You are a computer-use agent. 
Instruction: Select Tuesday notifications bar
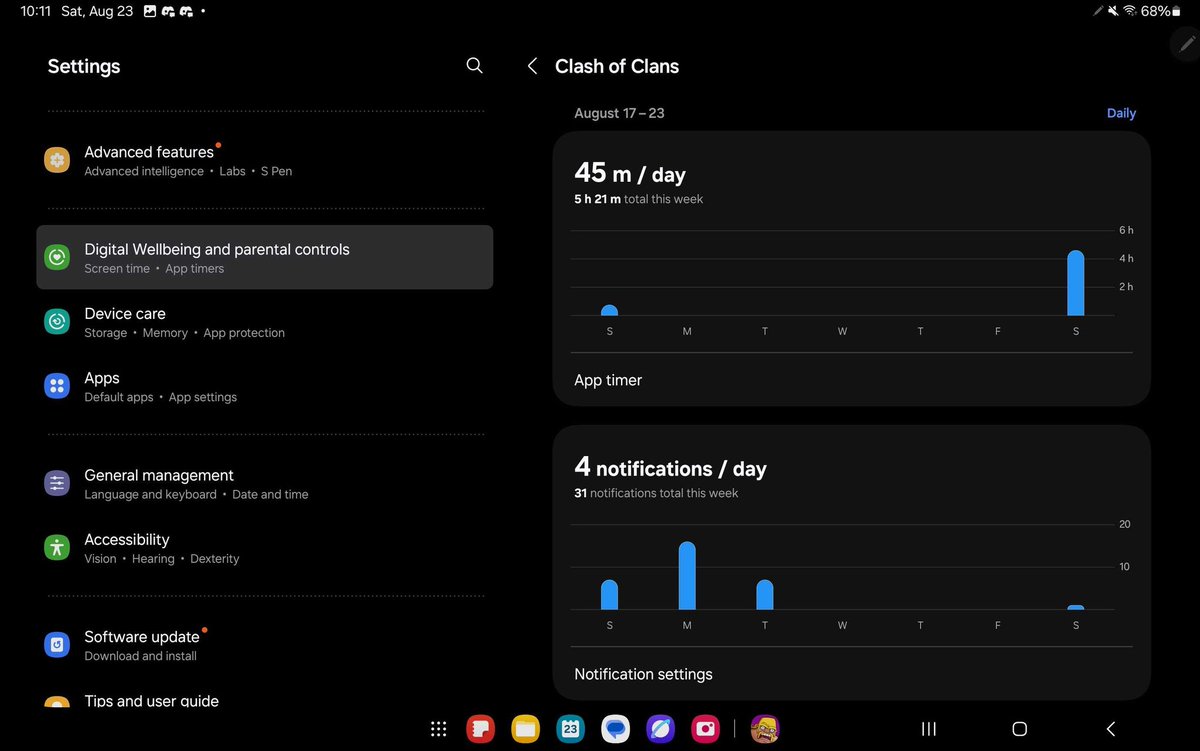765,595
